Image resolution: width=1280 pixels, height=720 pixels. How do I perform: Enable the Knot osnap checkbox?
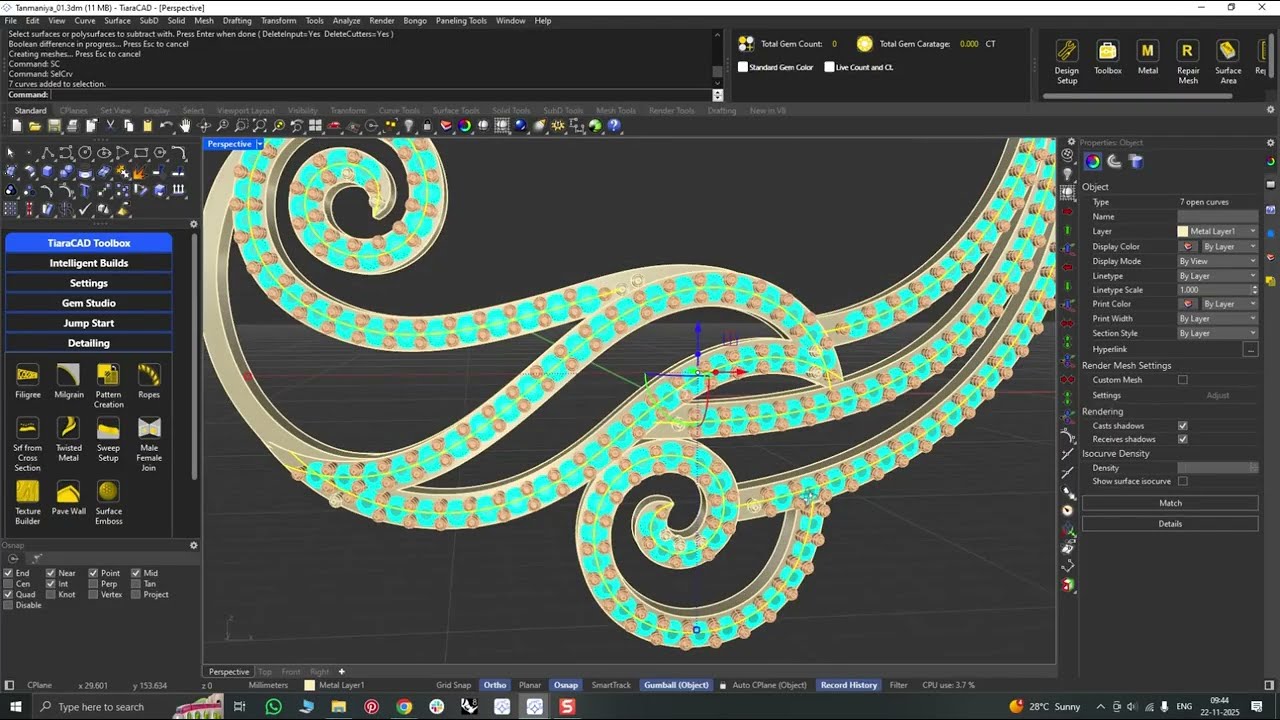[x=51, y=595]
